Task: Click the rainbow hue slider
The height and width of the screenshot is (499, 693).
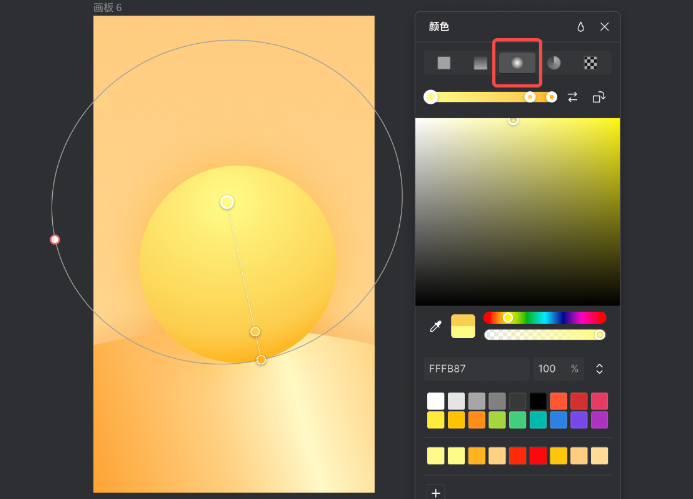Action: coord(544,317)
